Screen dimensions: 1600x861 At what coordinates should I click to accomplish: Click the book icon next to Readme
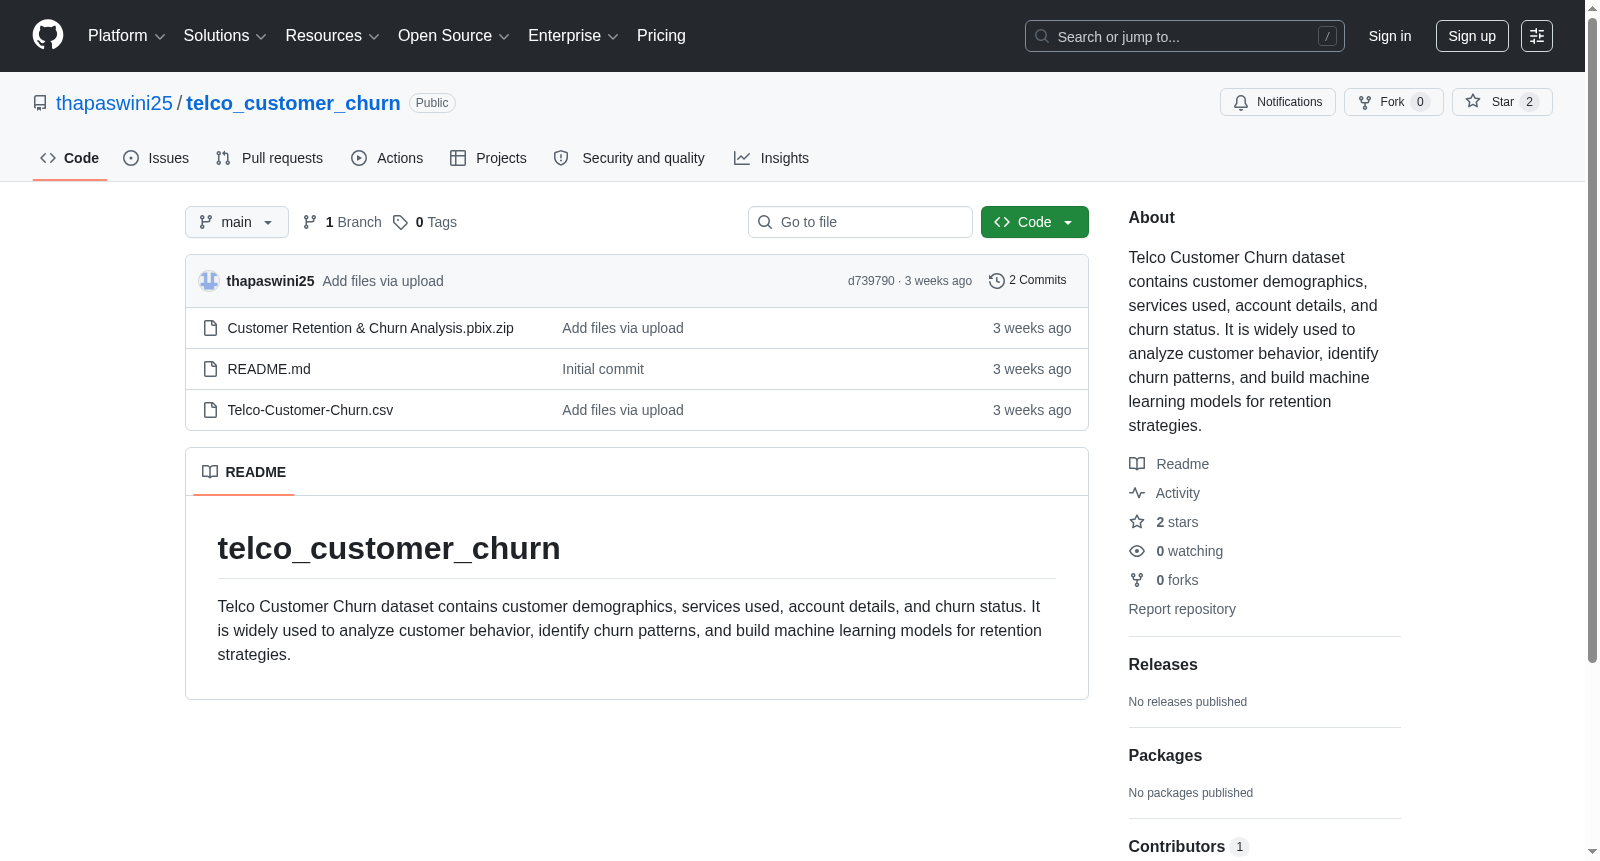click(x=1137, y=464)
